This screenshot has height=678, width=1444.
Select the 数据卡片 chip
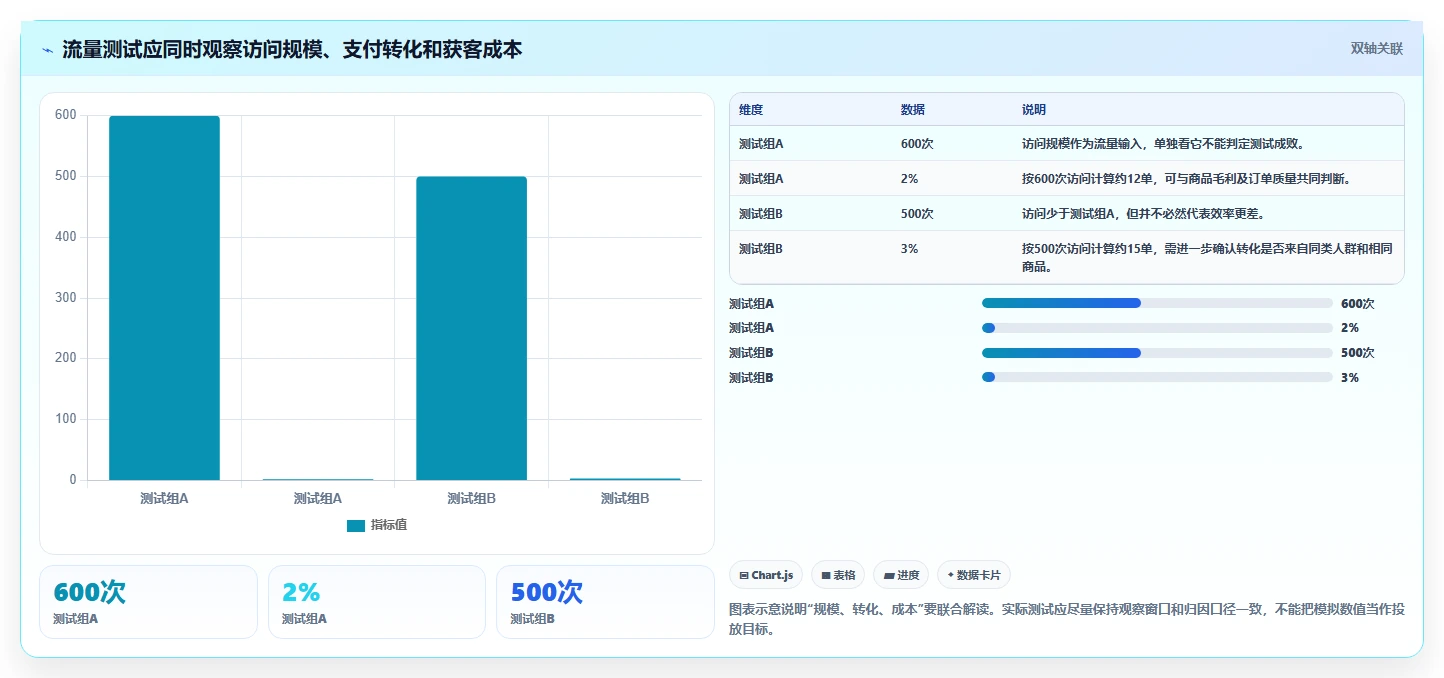(974, 575)
